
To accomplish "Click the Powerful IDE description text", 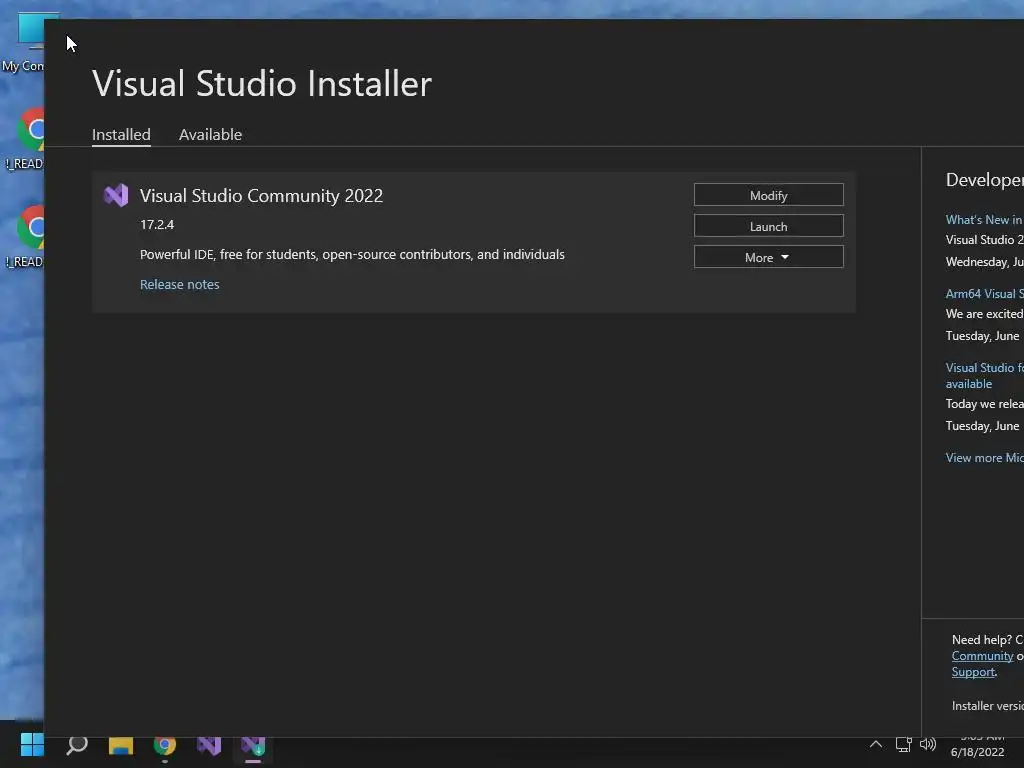I will [352, 255].
